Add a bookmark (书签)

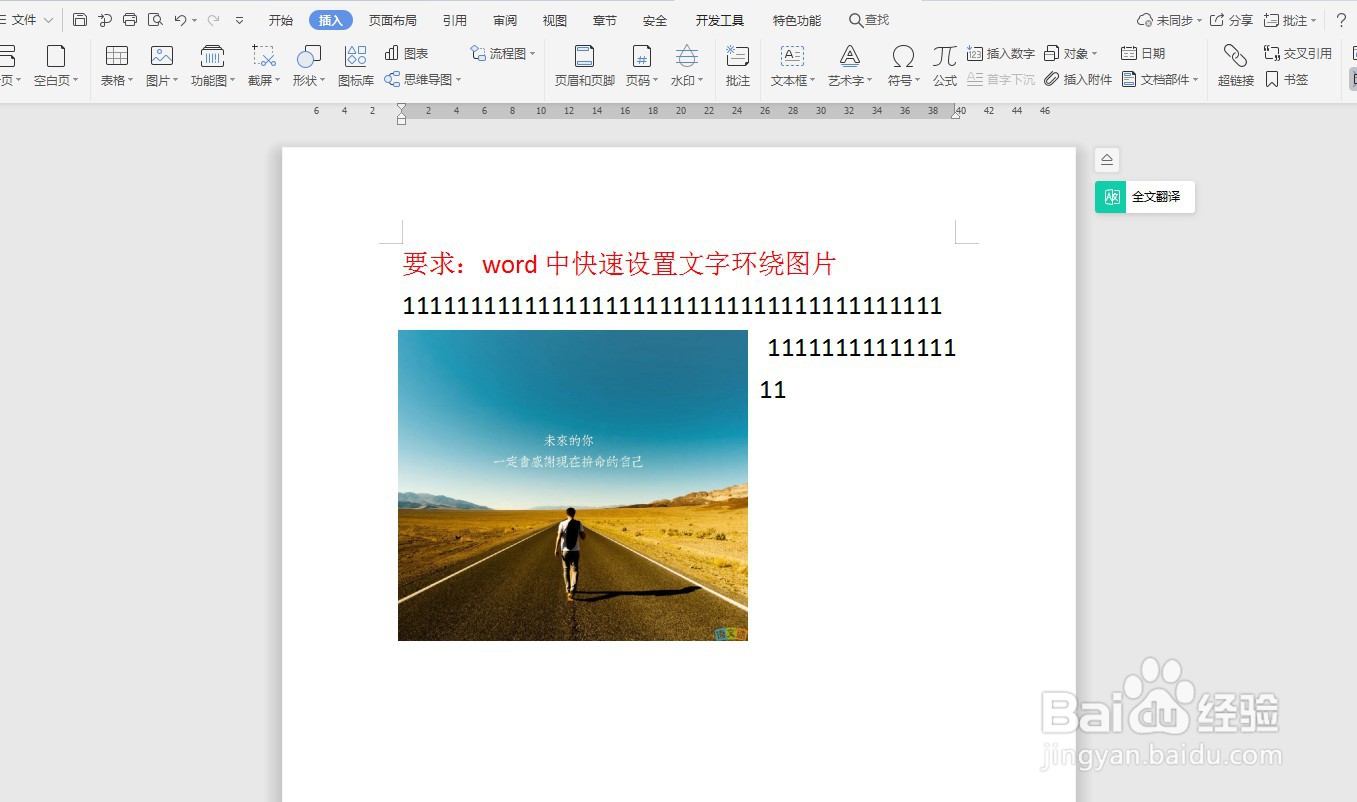point(1286,79)
